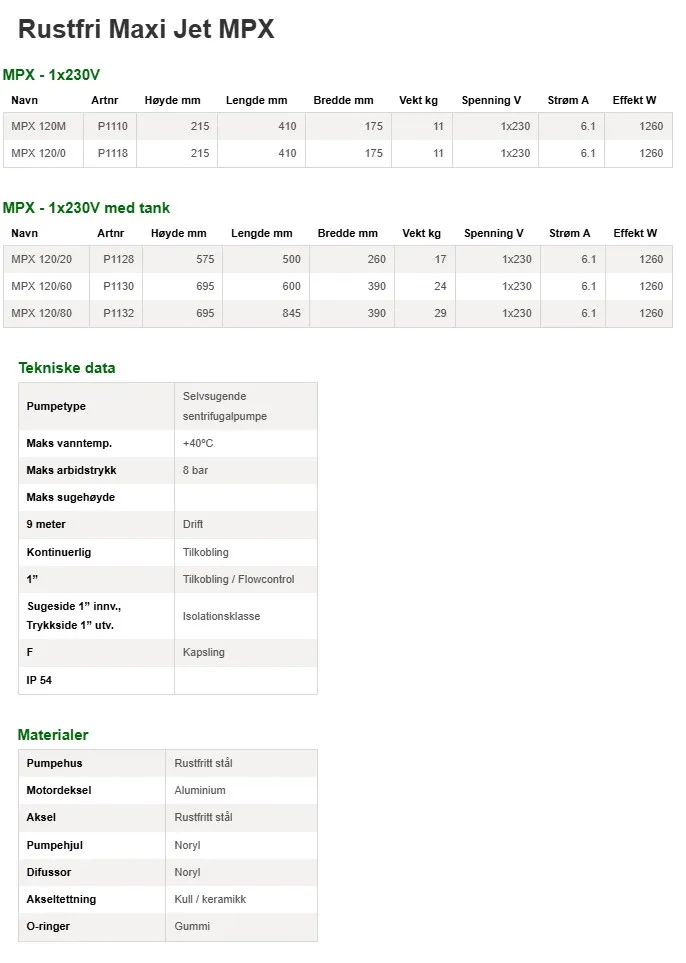Viewport: 686px width, 963px height.
Task: Click the Høyde mm column header in first table
Action: click(172, 100)
